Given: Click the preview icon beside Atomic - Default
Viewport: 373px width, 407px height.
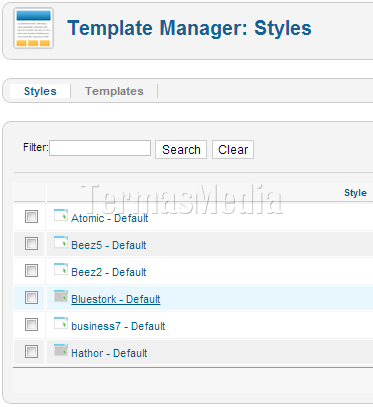Looking at the screenshot, I should 61,215.
